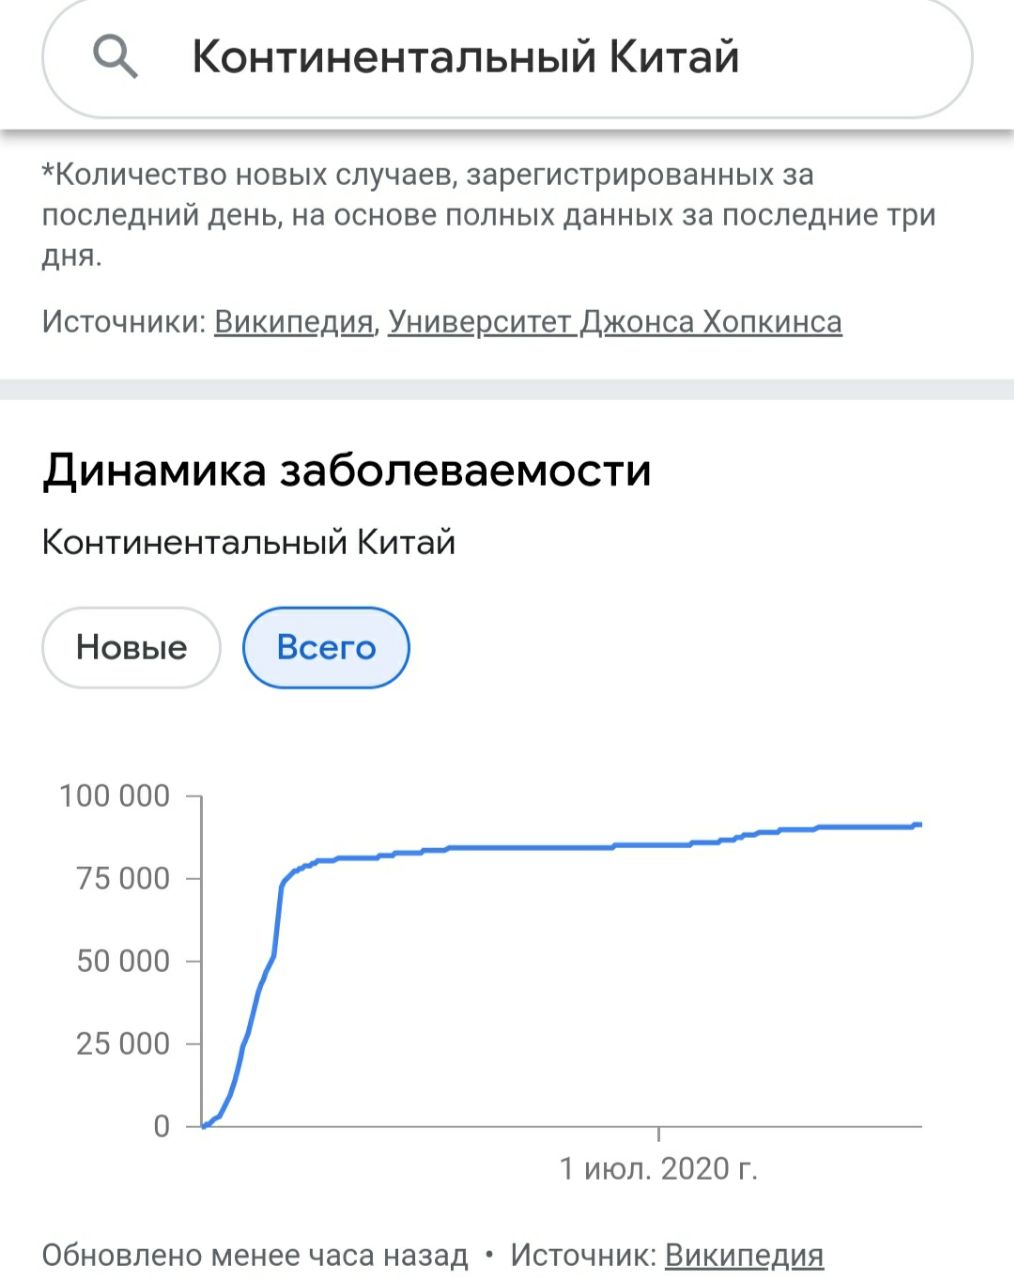
Task: Click the Динамика заболеваемости heading
Action: (346, 470)
